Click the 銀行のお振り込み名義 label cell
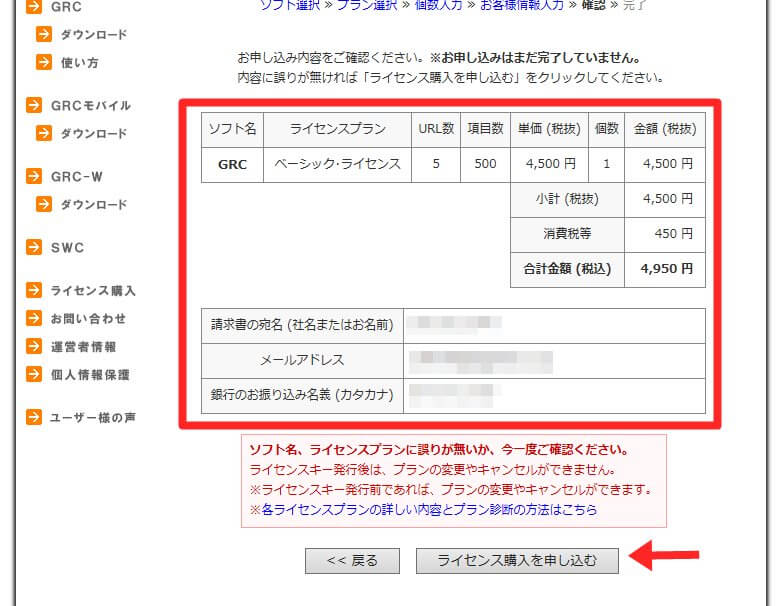Viewport: 777px width, 606px height. (x=302, y=395)
